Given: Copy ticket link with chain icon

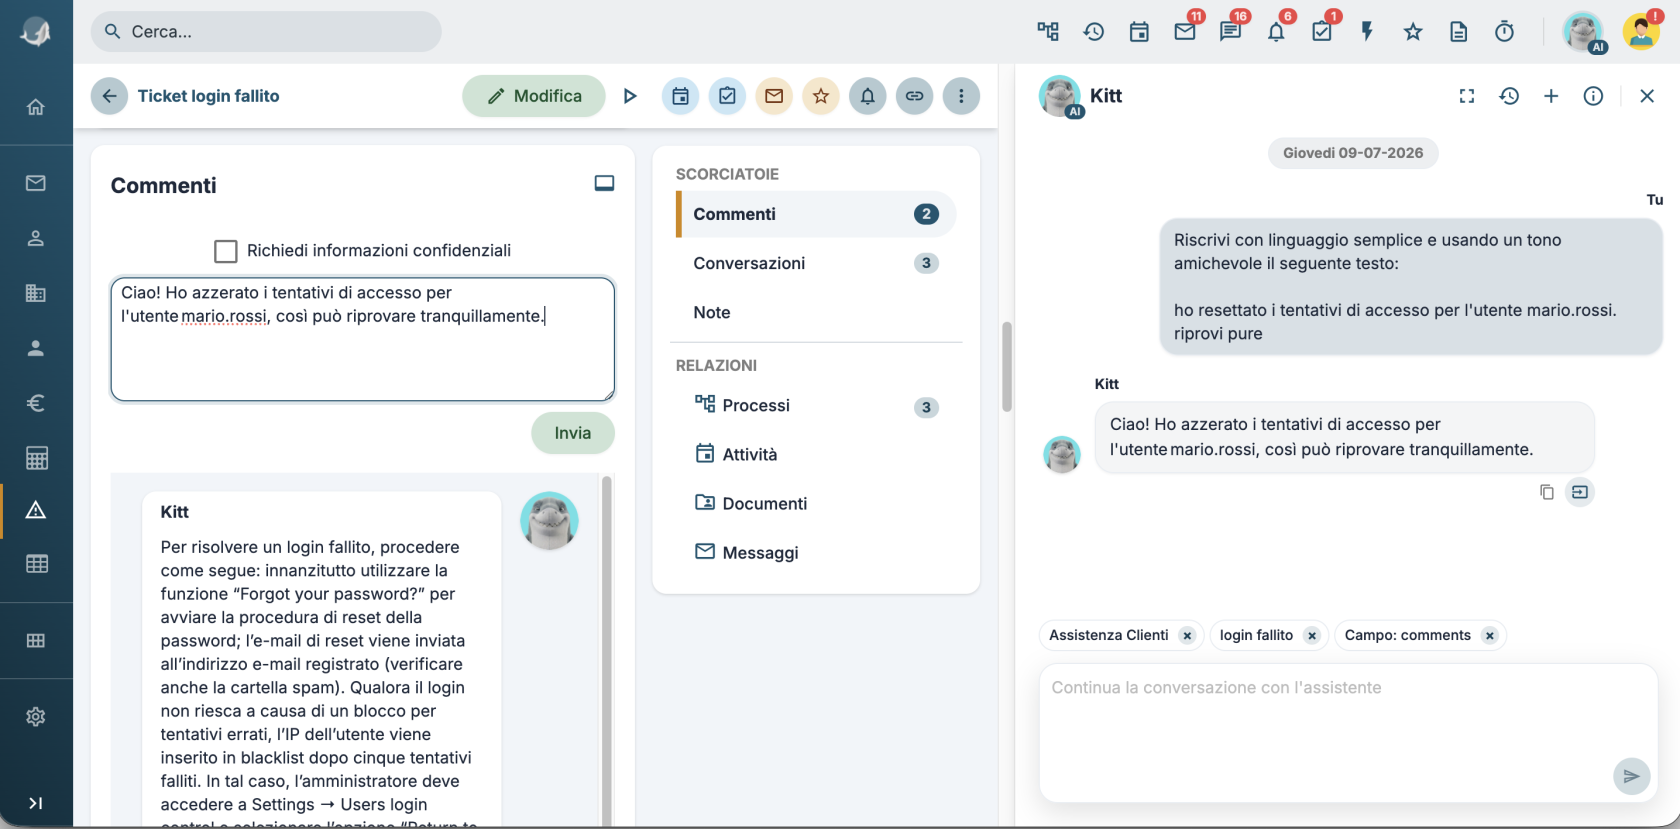Looking at the screenshot, I should pos(914,96).
